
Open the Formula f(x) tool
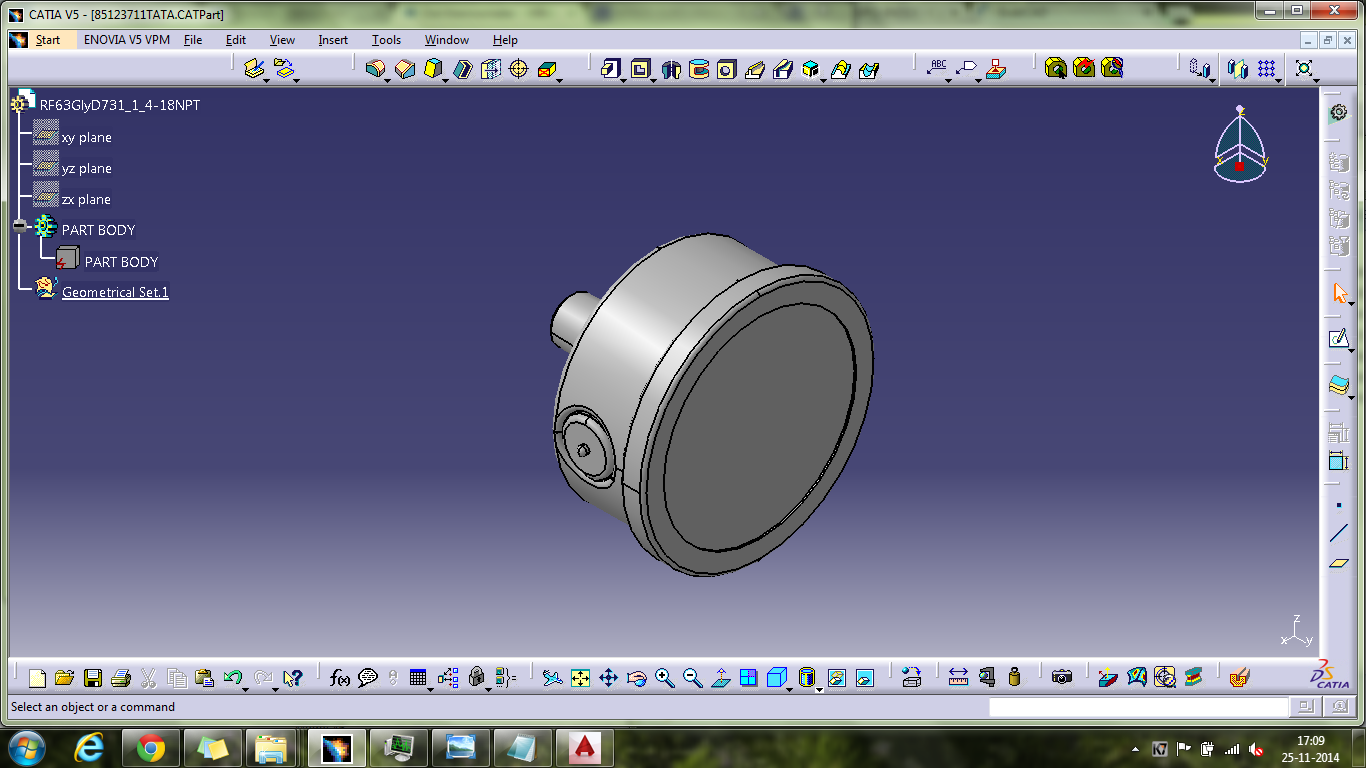[x=340, y=678]
